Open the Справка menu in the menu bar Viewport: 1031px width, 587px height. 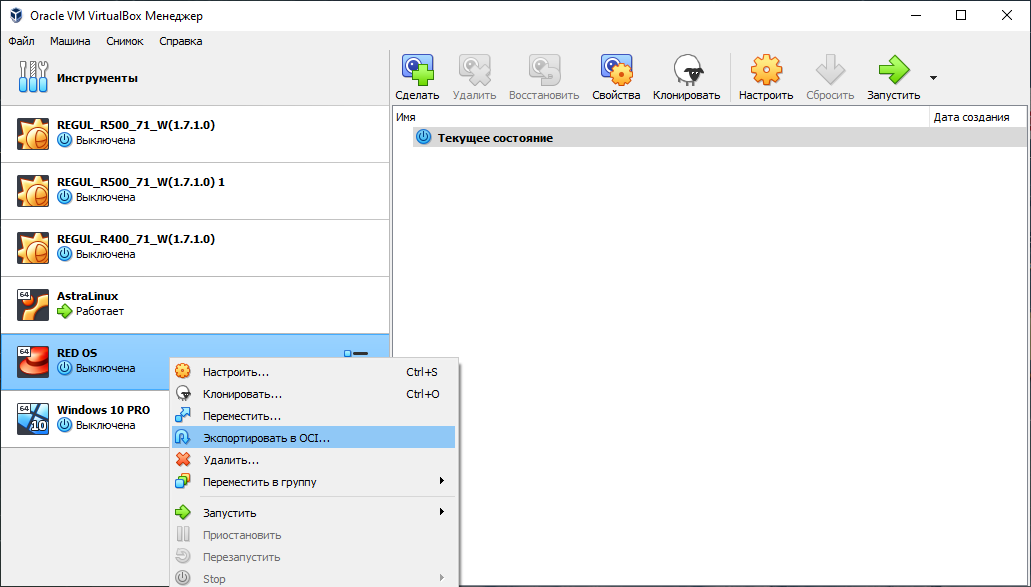[180, 41]
